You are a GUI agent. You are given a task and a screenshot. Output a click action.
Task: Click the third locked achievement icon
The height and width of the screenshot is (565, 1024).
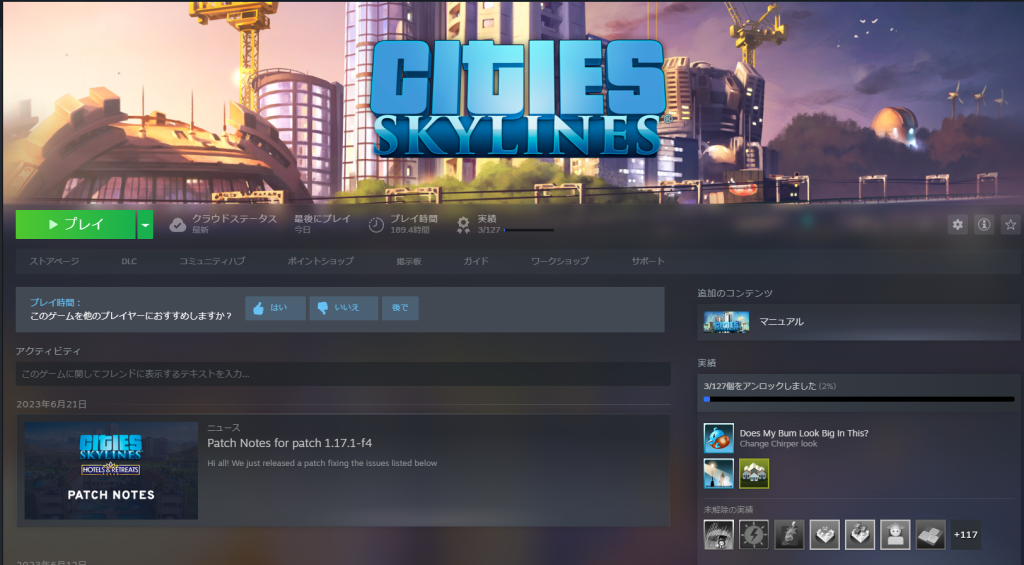pyautogui.click(x=789, y=534)
